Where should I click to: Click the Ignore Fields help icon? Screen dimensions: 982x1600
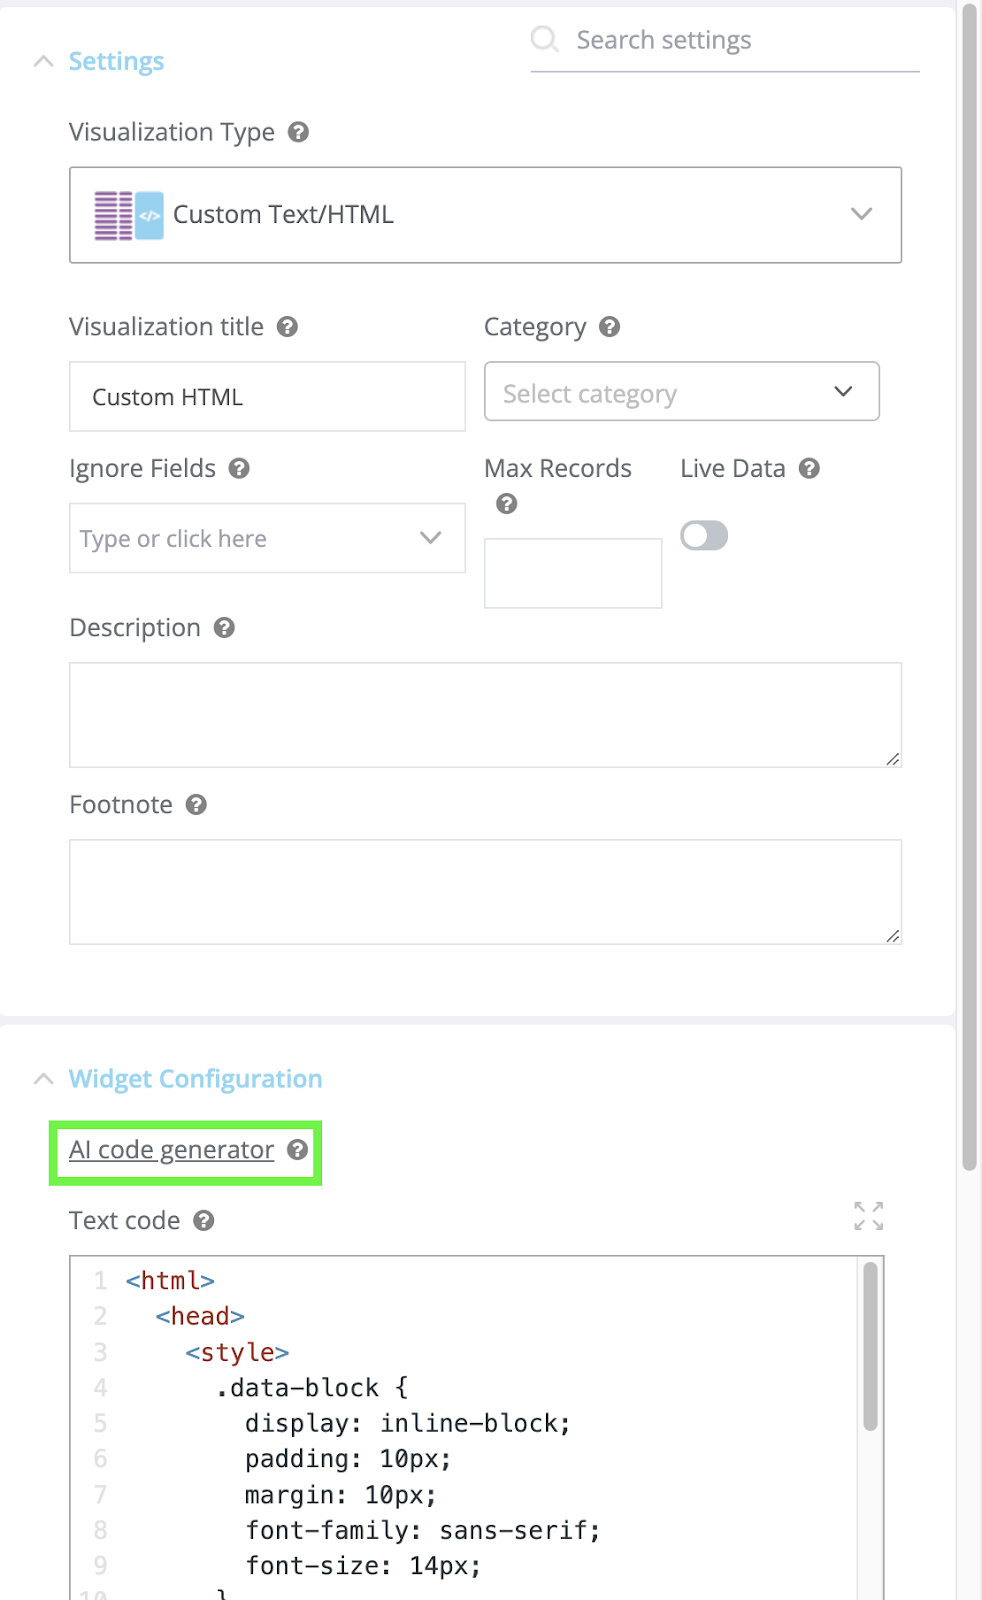(239, 468)
